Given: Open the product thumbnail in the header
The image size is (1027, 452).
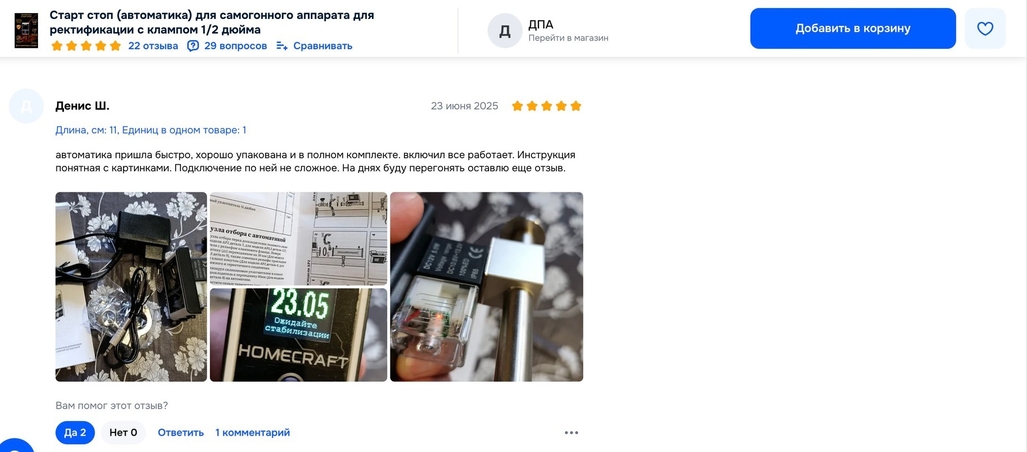Looking at the screenshot, I should (x=26, y=30).
